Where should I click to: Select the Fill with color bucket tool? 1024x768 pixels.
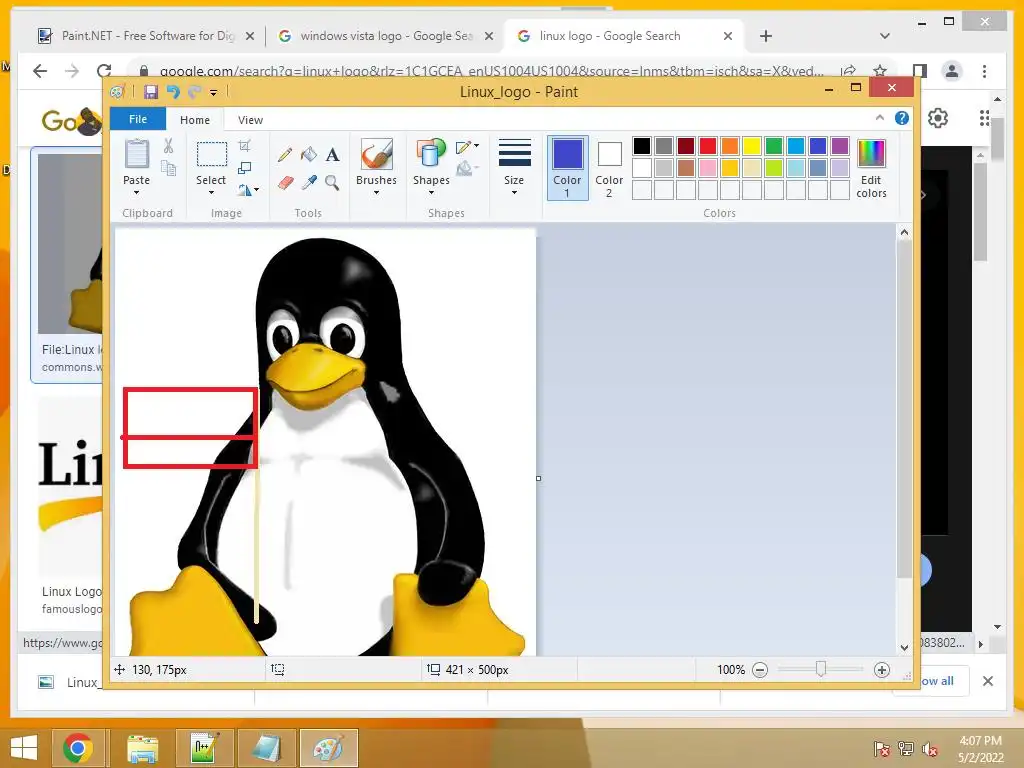[x=308, y=155]
